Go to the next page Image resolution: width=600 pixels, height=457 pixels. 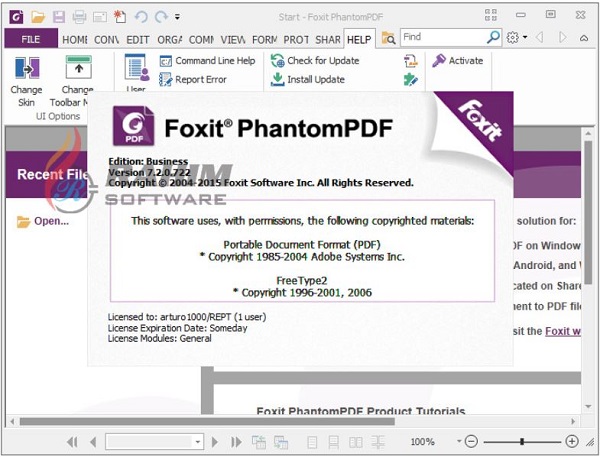coord(215,442)
